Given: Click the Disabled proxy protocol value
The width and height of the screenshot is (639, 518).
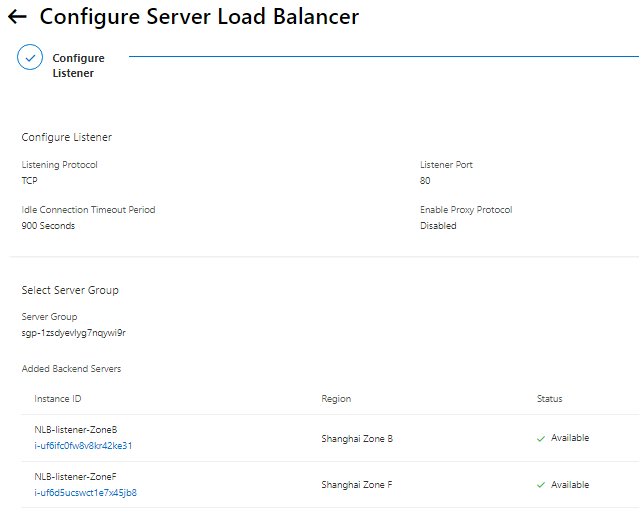Looking at the screenshot, I should 438,226.
